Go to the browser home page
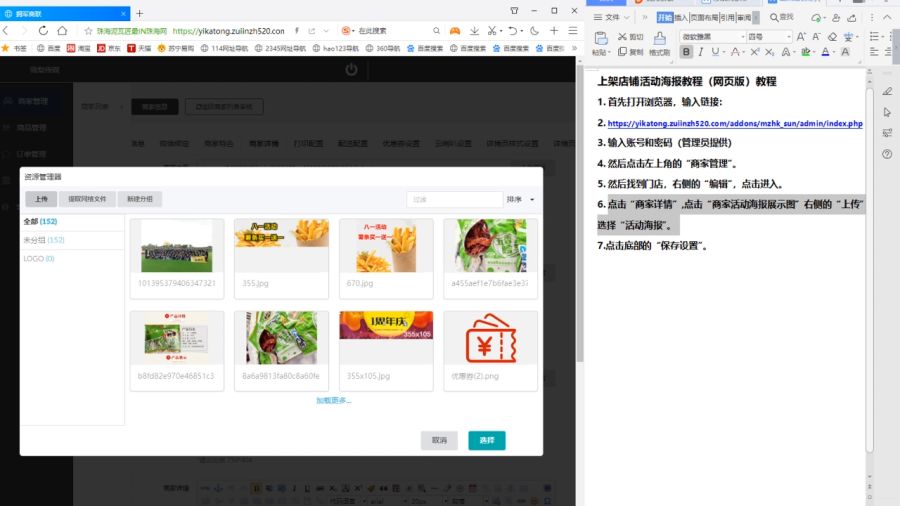The height and width of the screenshot is (506, 900). 62,30
